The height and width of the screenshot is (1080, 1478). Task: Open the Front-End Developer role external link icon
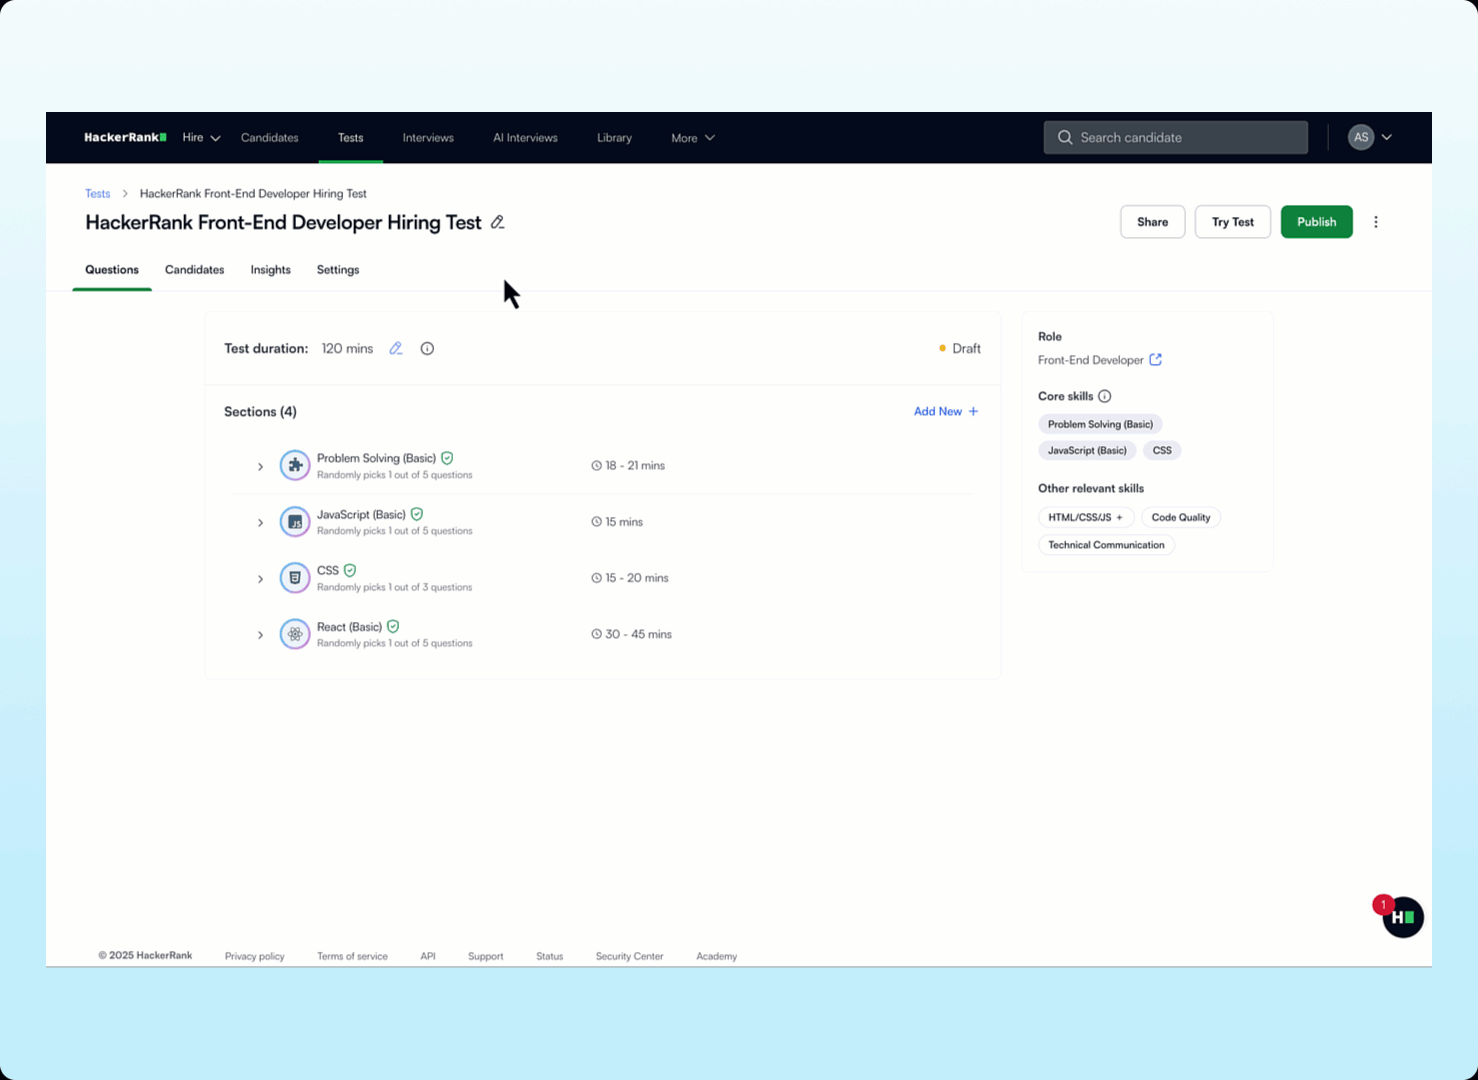(1155, 360)
